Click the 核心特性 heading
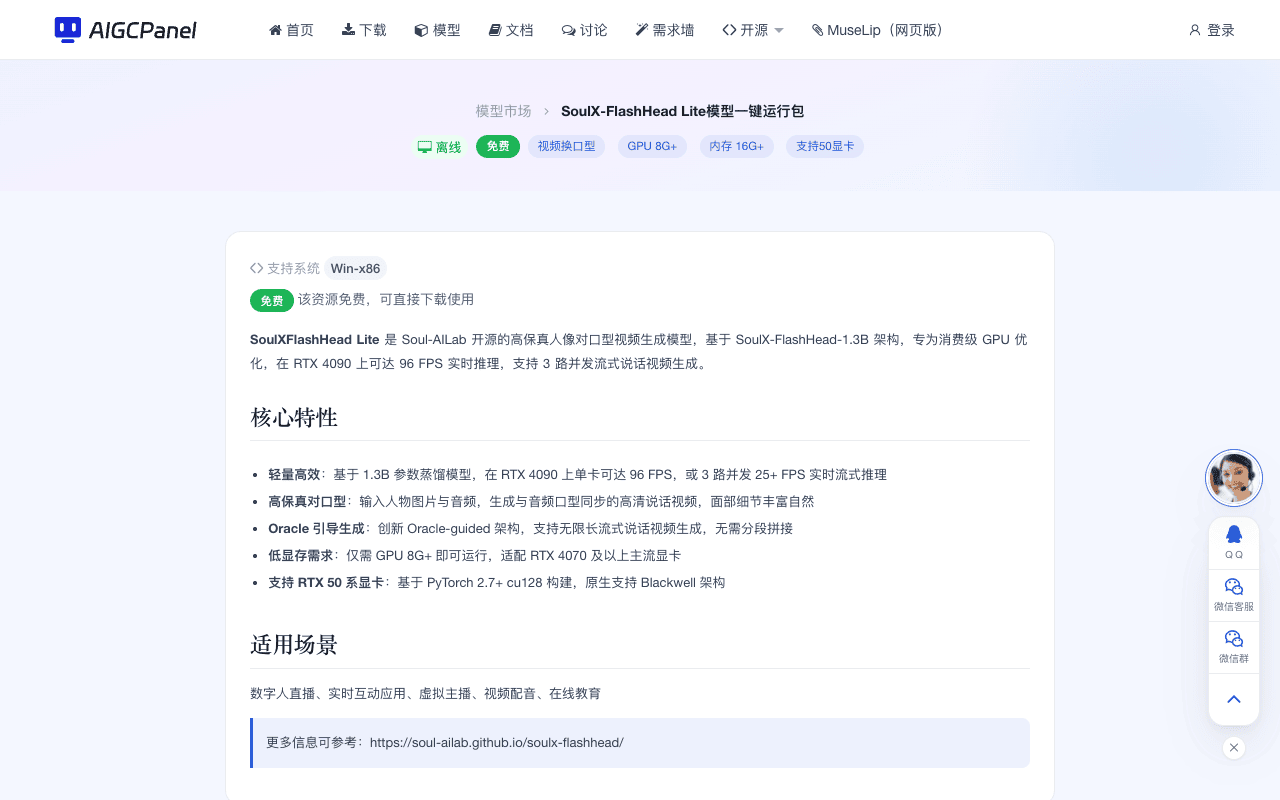 click(294, 417)
